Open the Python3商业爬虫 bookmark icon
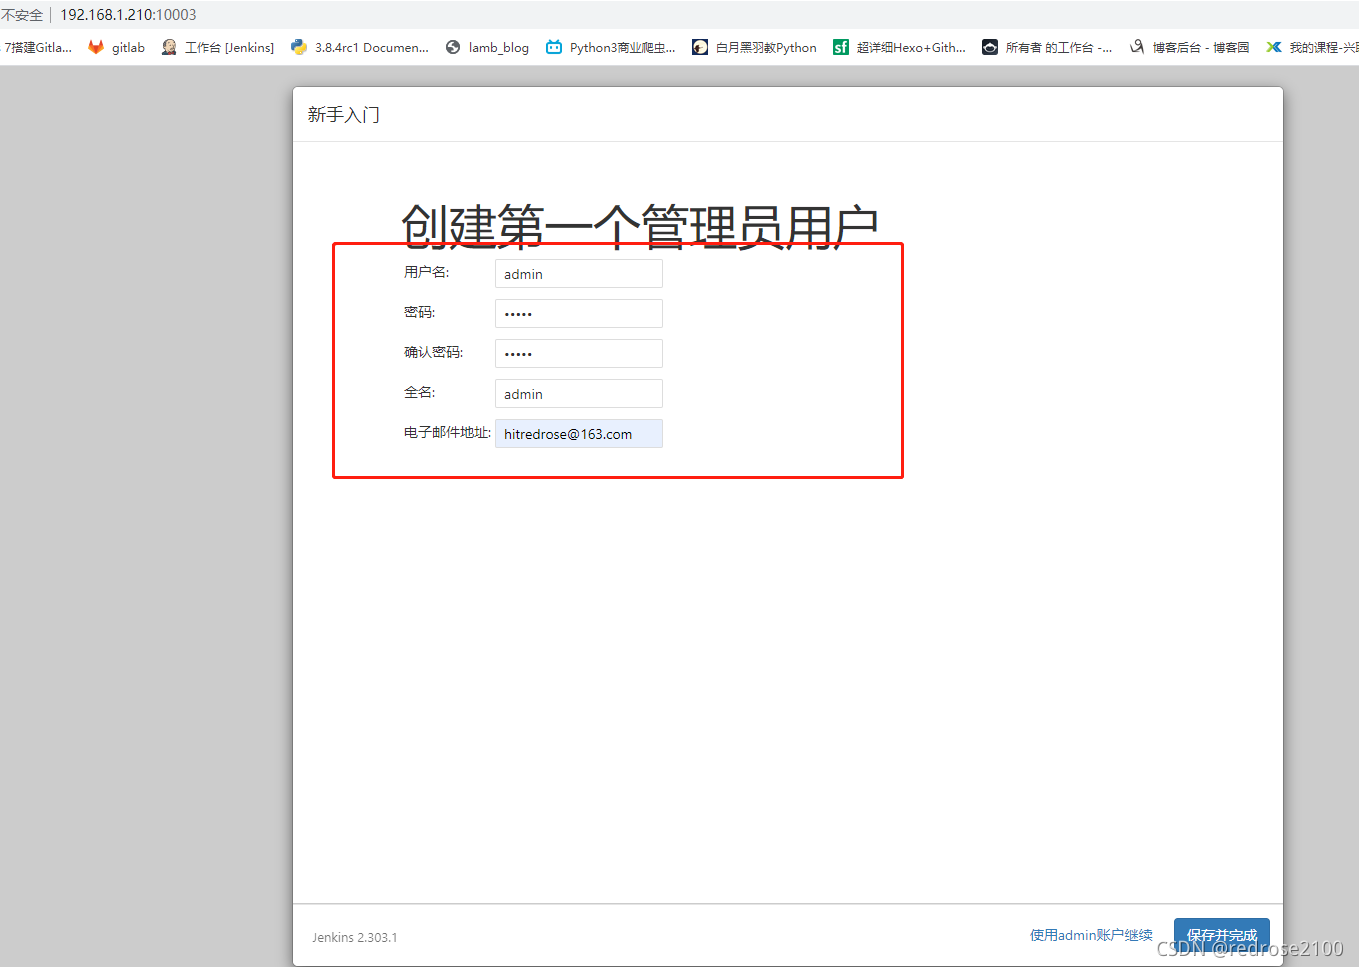 (554, 46)
